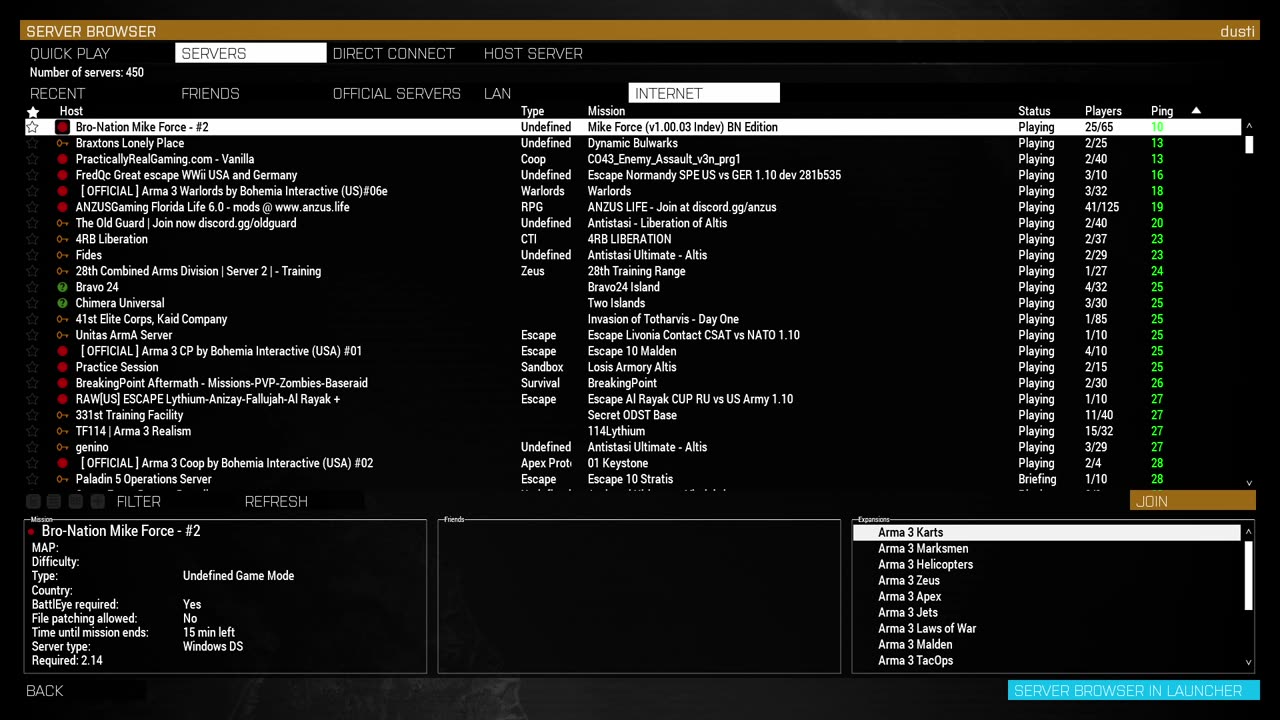Switch to the QUICK PLAY tab
Screen dimensions: 1280x720
[x=70, y=53]
